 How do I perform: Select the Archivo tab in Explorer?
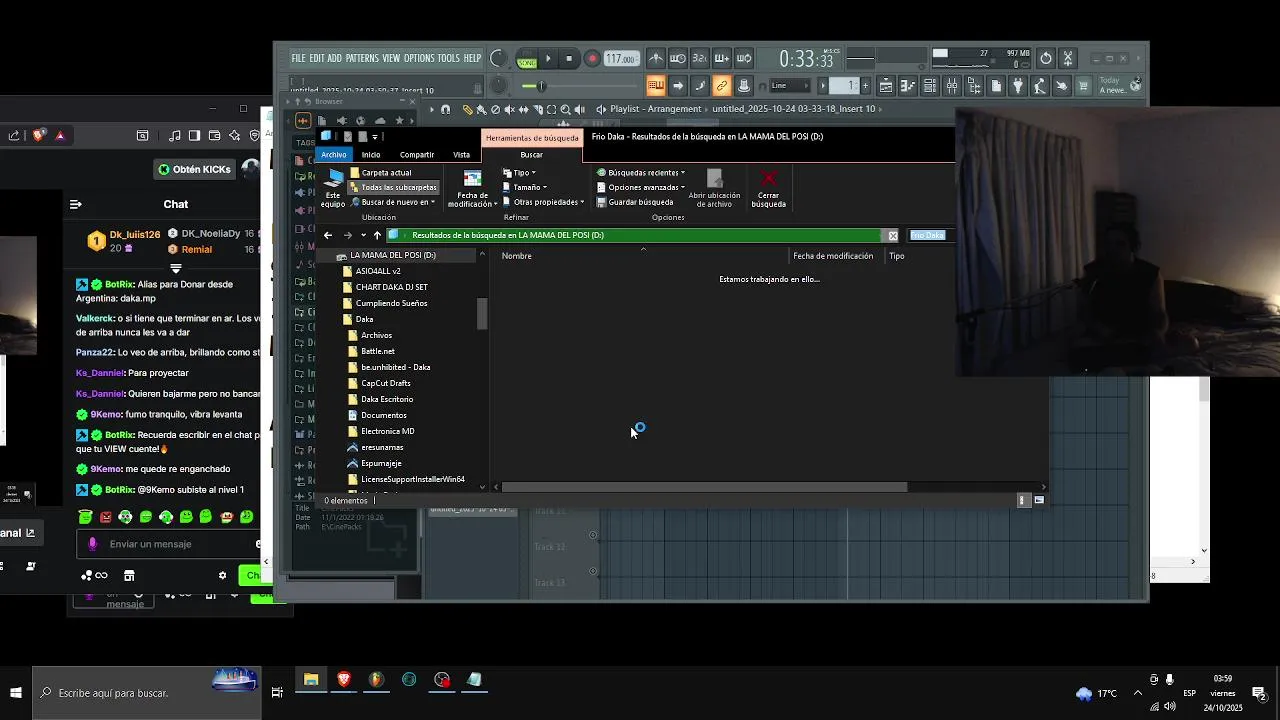(334, 155)
